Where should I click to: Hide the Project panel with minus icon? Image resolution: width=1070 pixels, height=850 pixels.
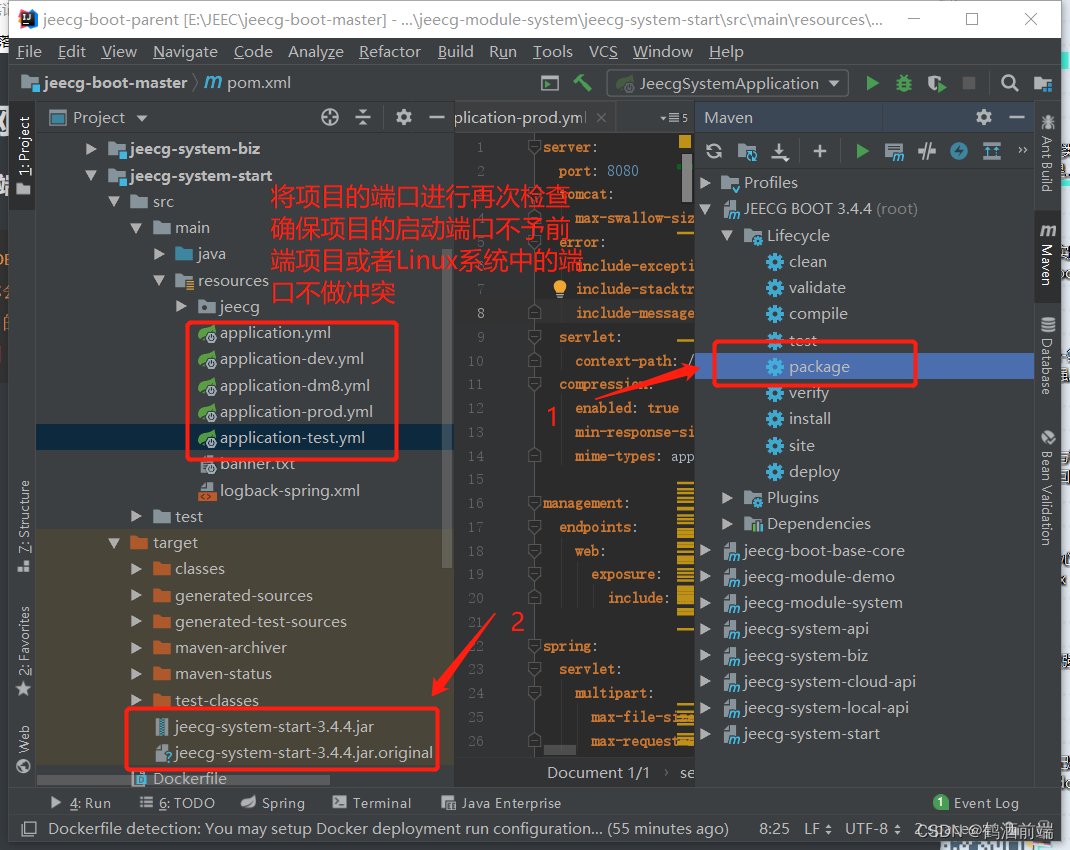437,117
